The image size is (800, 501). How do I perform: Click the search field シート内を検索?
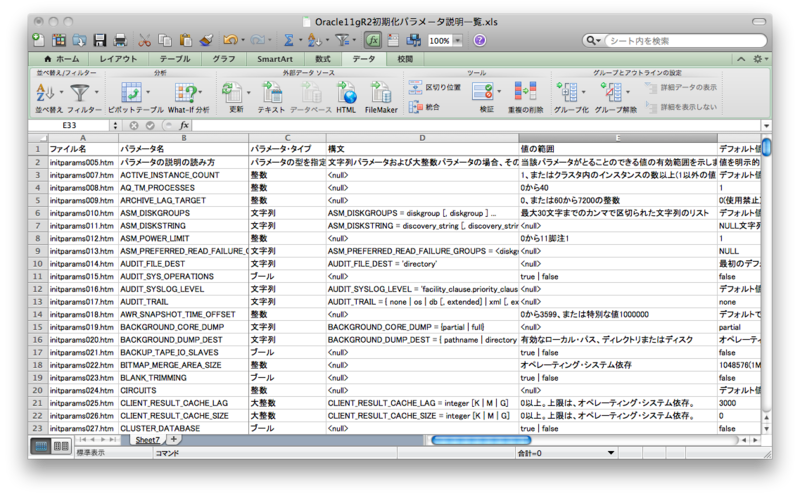(684, 41)
